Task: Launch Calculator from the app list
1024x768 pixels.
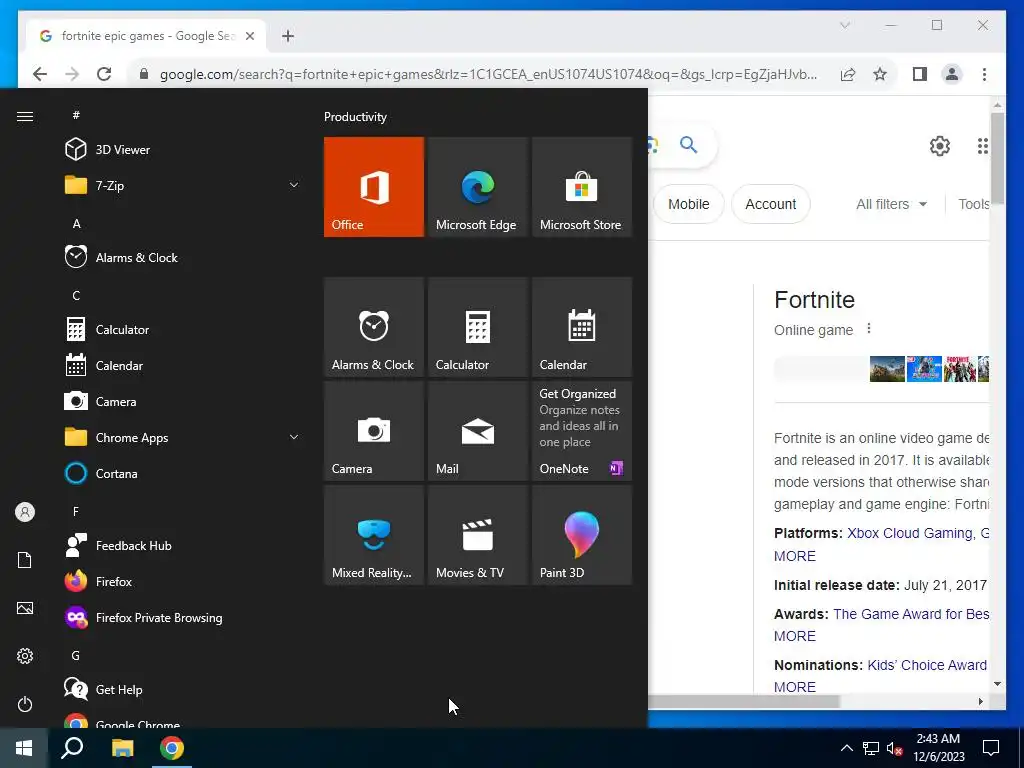Action: 183,330
